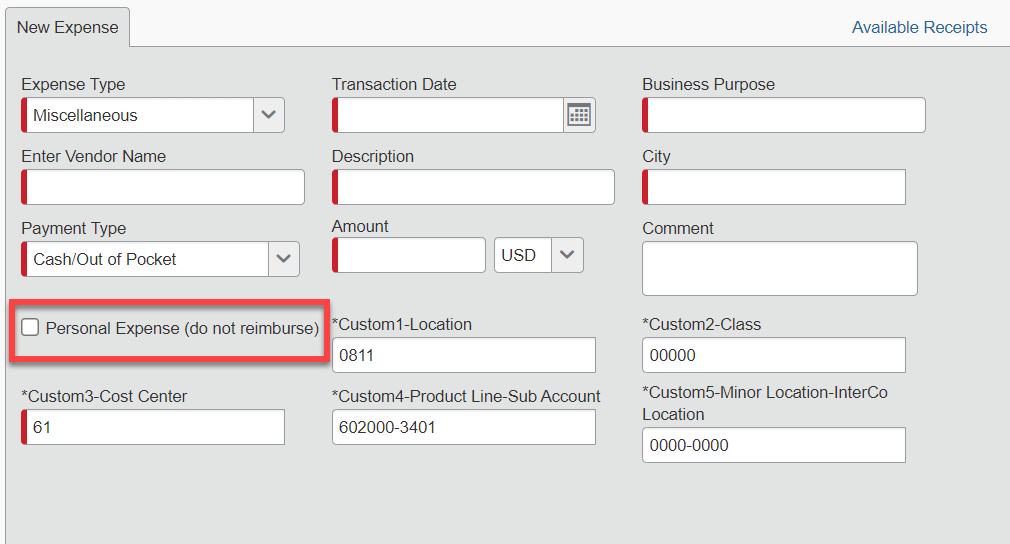
Task: Click the City text field
Action: tap(775, 187)
